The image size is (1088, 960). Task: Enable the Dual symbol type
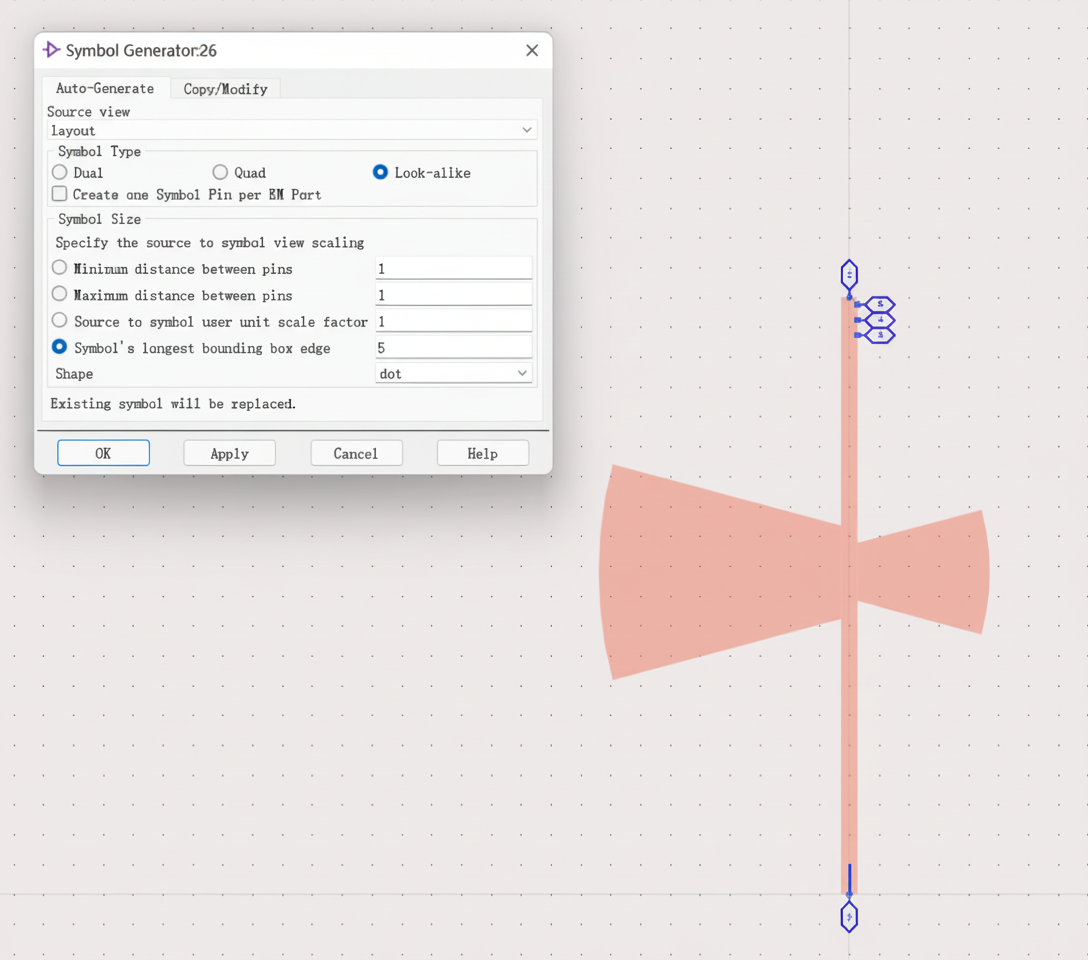coord(58,172)
